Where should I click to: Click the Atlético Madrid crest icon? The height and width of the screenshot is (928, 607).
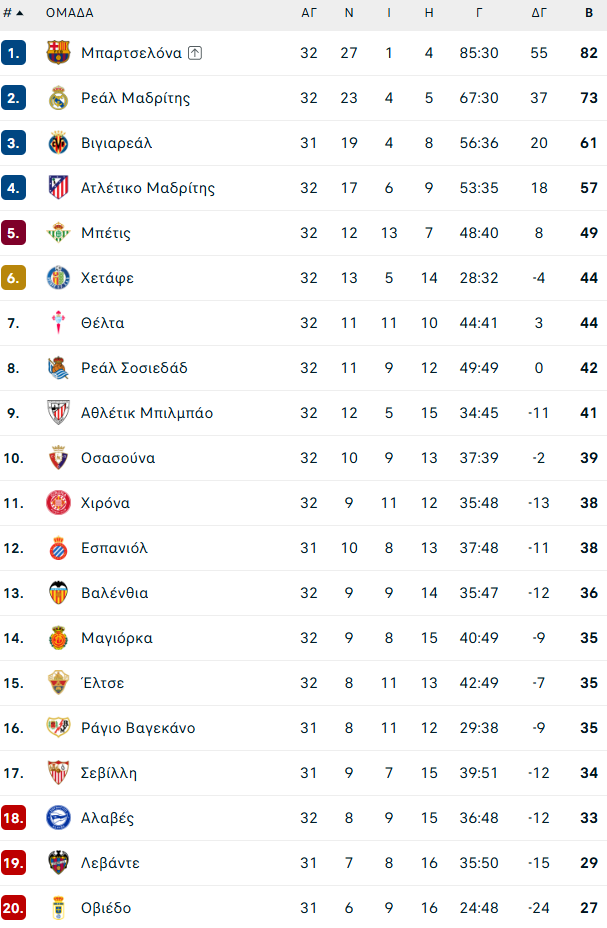tap(59, 188)
